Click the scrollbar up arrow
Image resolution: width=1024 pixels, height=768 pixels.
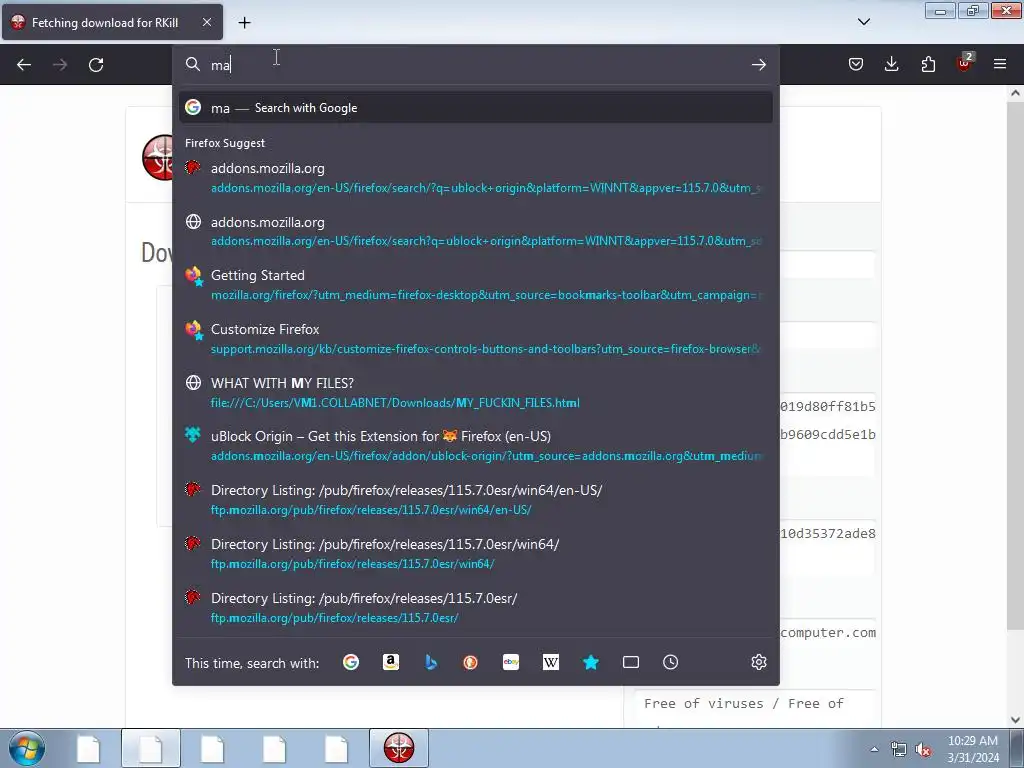pyautogui.click(x=1015, y=93)
